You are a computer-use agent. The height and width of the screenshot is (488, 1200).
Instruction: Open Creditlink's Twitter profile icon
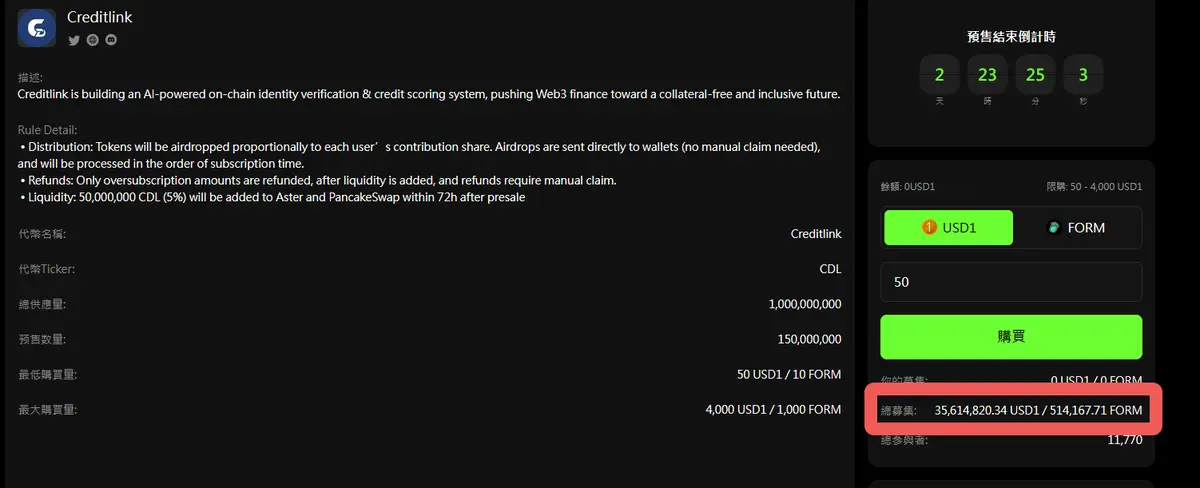[74, 40]
